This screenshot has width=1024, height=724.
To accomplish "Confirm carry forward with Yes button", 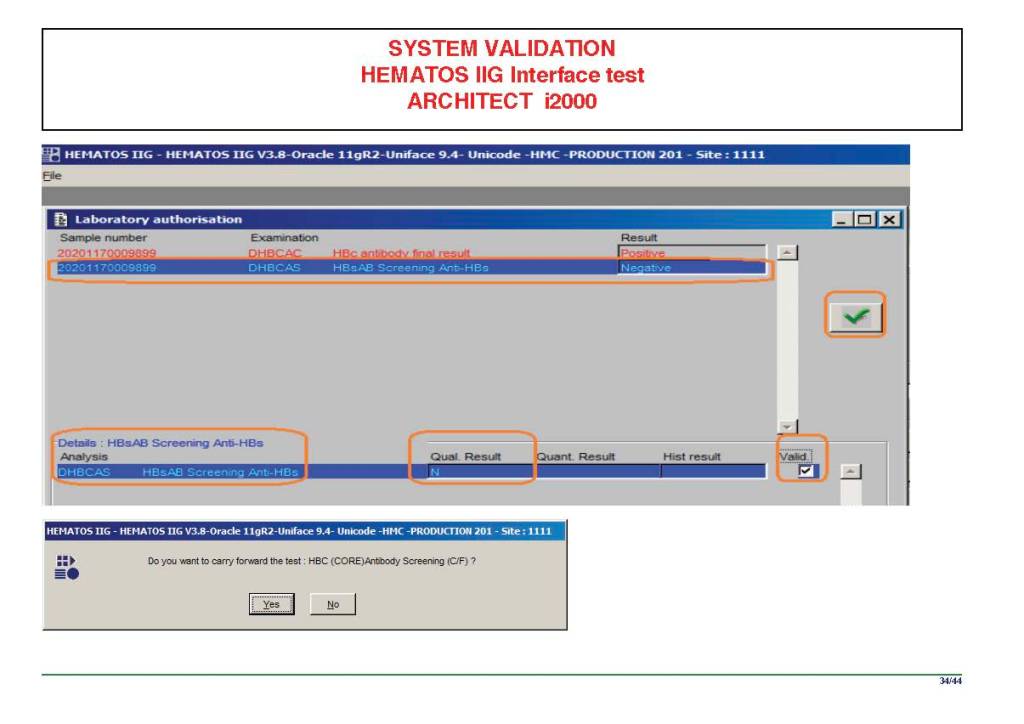I will (x=271, y=604).
